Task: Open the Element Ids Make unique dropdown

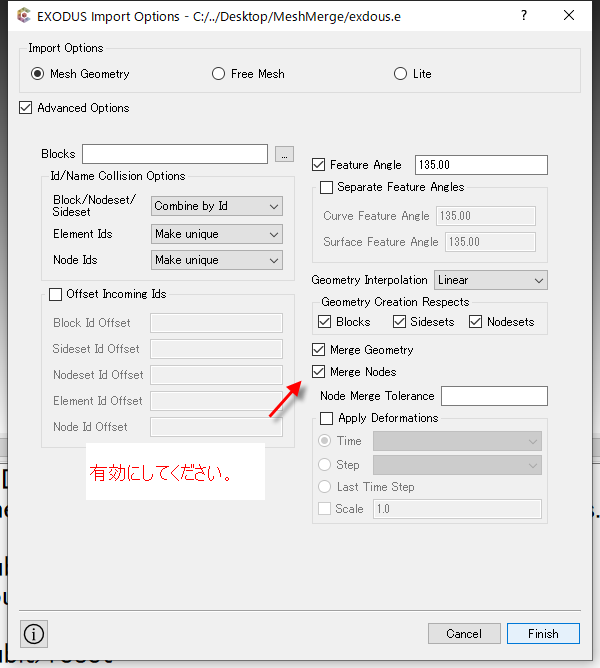Action: pos(217,234)
